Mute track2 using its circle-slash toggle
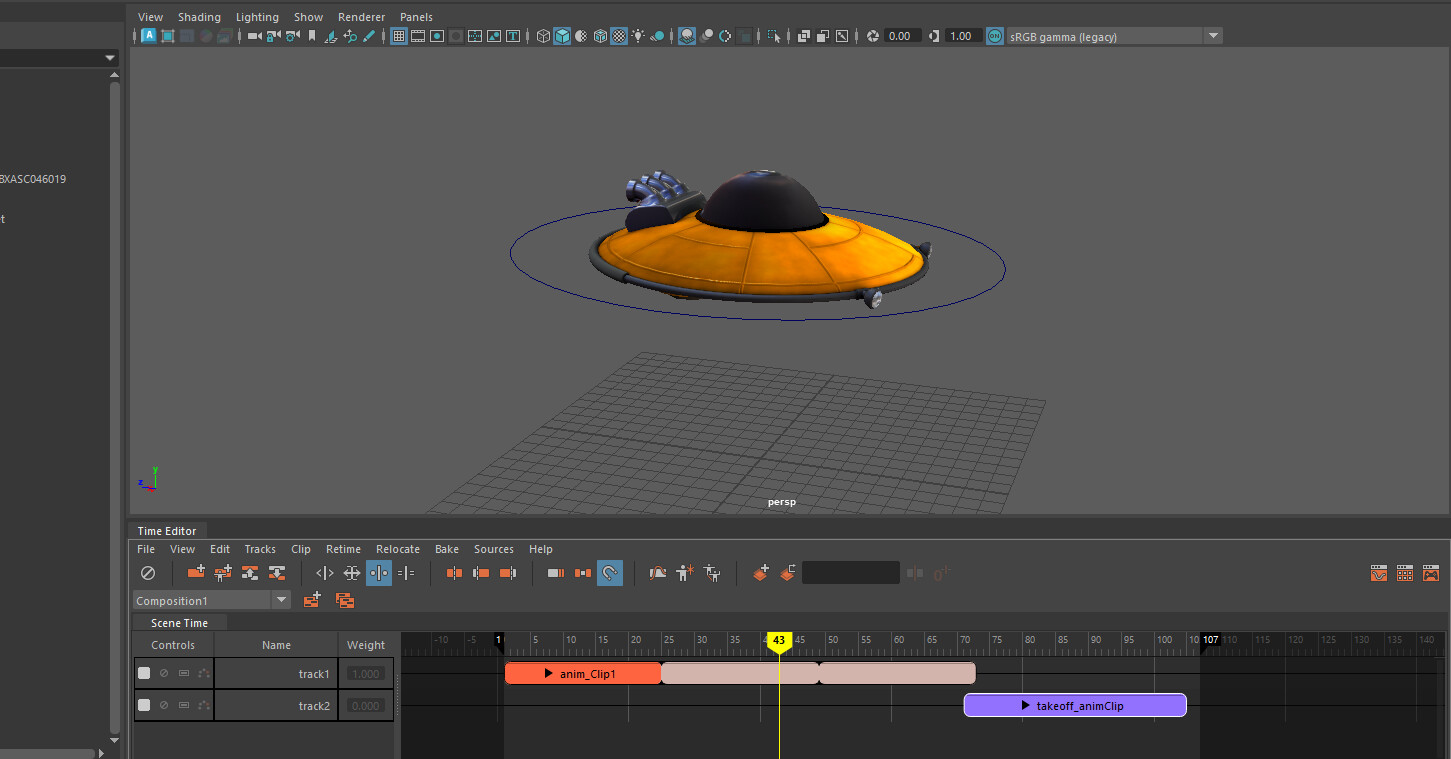 164,705
